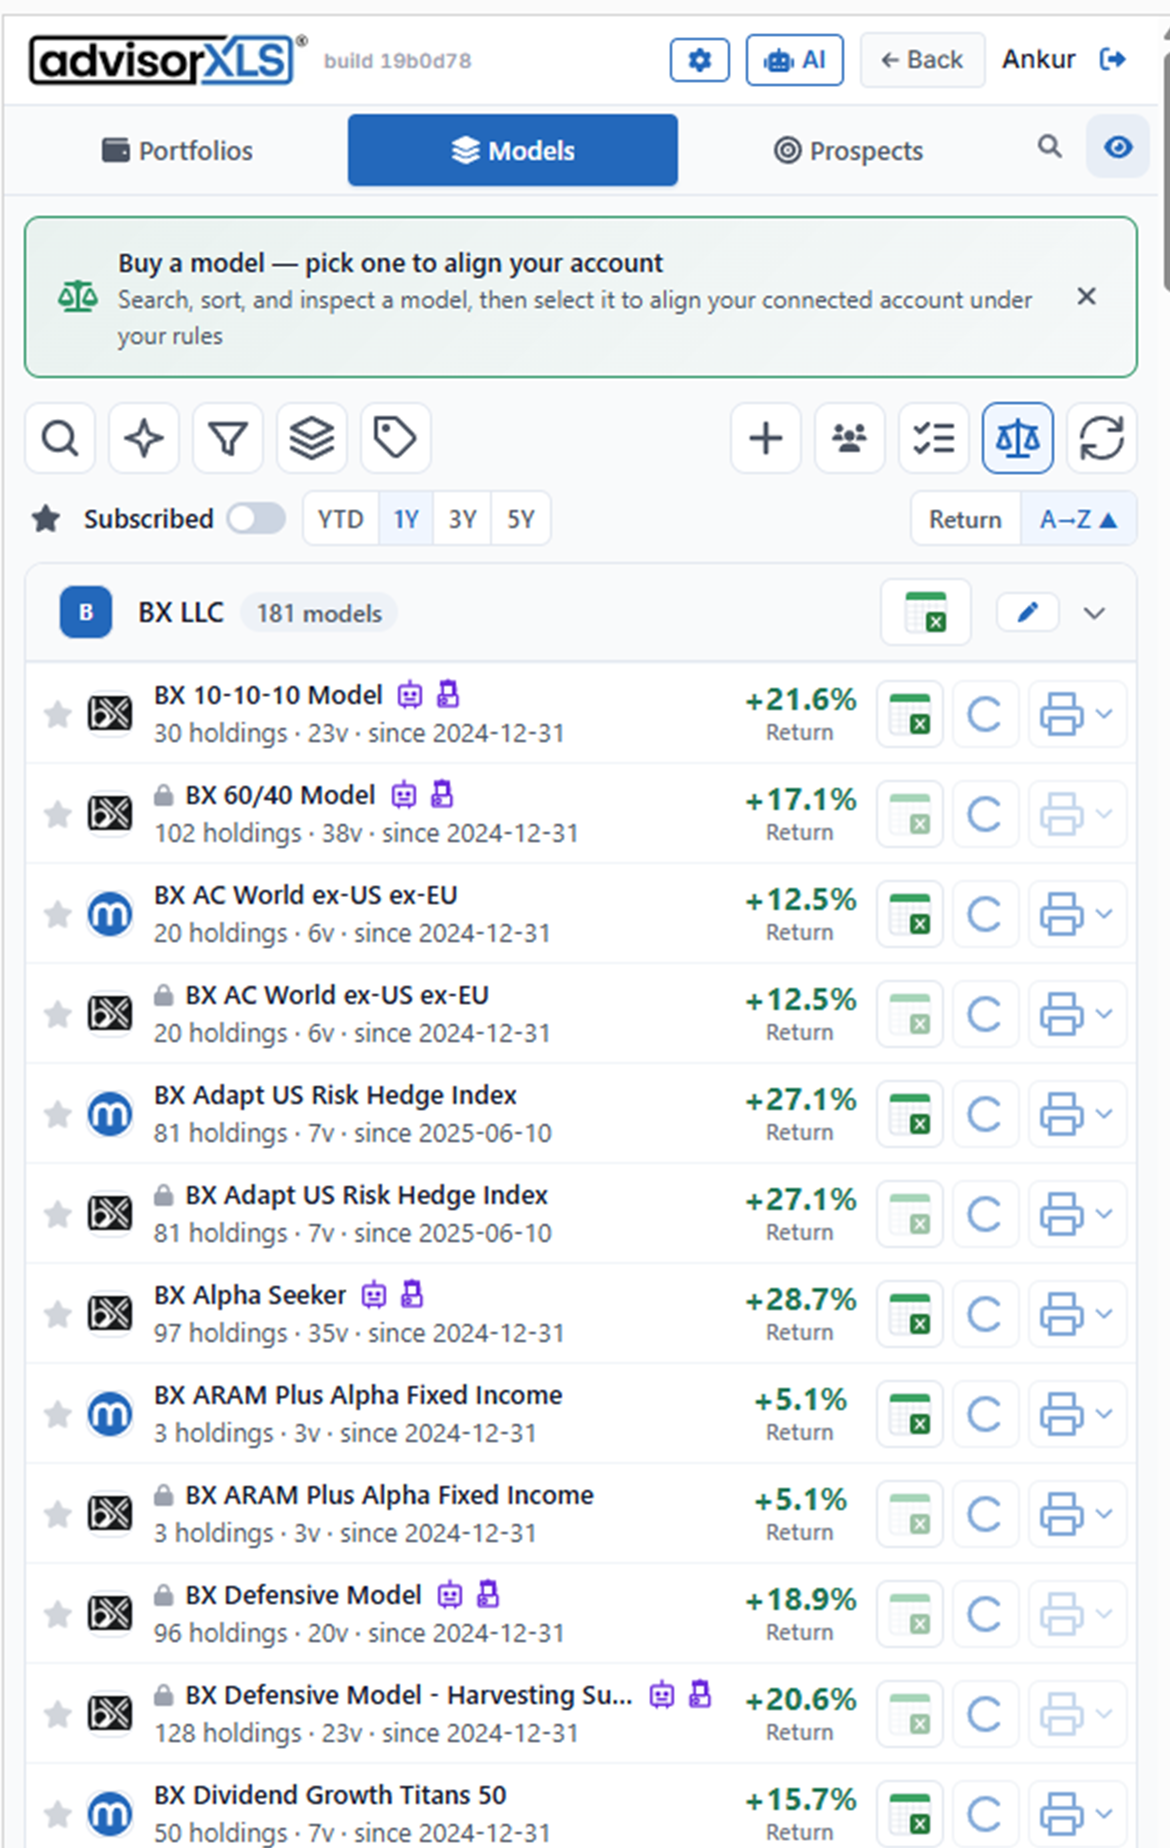Edit BX LLC group with pencil
The height and width of the screenshot is (1848, 1170).
tap(1027, 612)
